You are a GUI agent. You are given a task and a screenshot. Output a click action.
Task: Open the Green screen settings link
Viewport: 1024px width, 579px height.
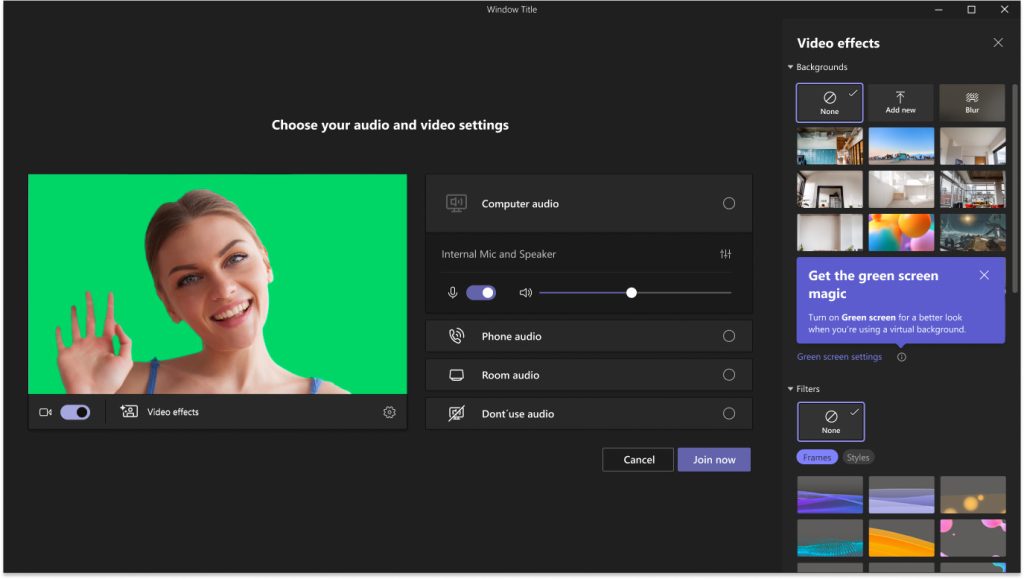click(x=839, y=357)
